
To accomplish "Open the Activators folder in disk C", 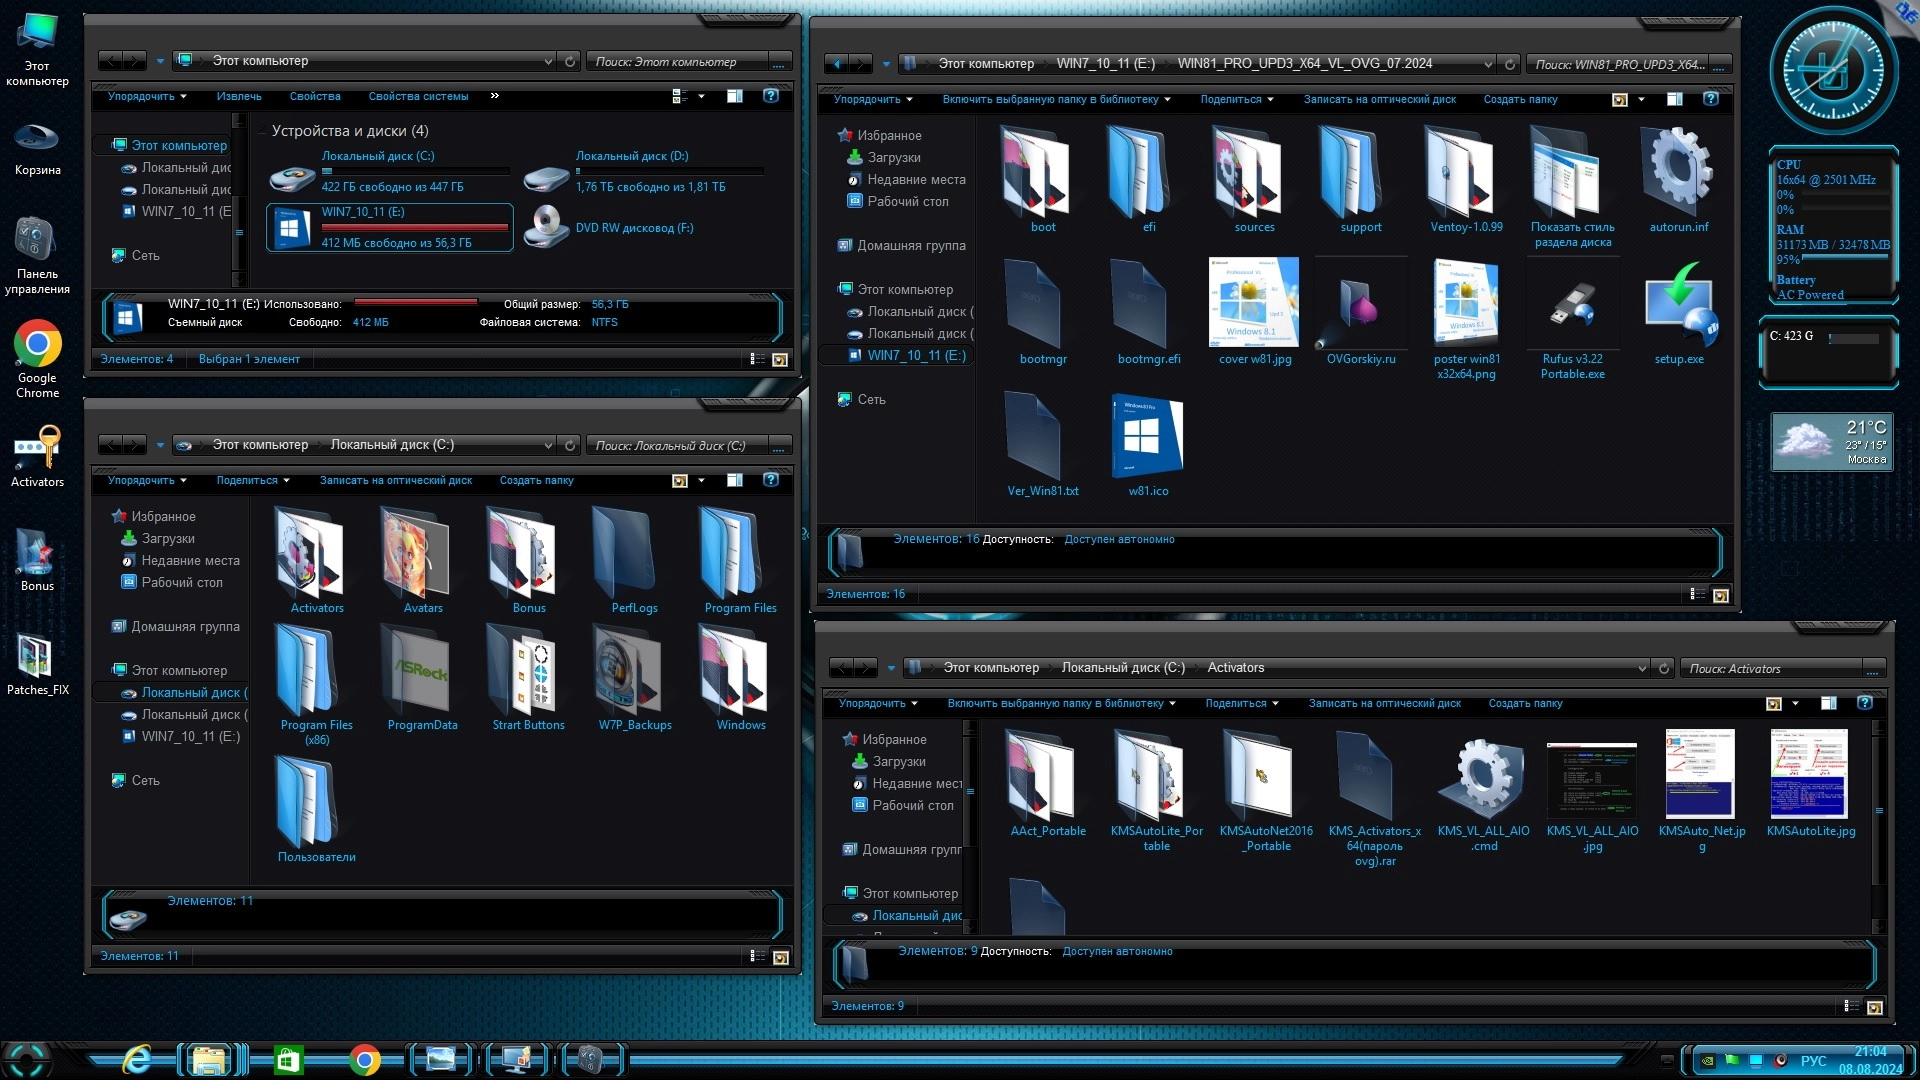I will click(316, 556).
